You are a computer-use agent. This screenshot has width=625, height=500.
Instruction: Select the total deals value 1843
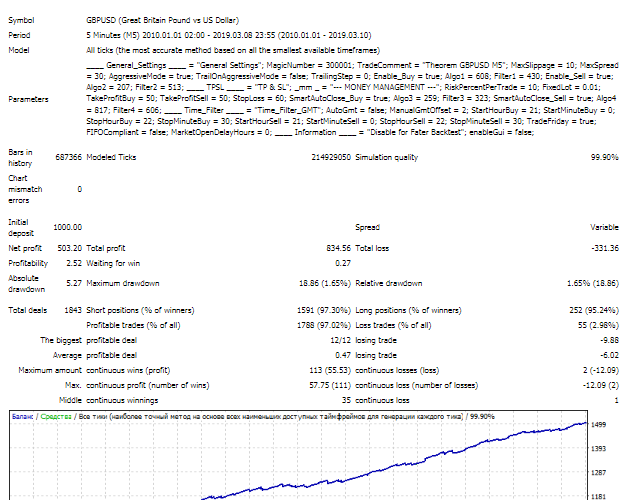(73, 310)
